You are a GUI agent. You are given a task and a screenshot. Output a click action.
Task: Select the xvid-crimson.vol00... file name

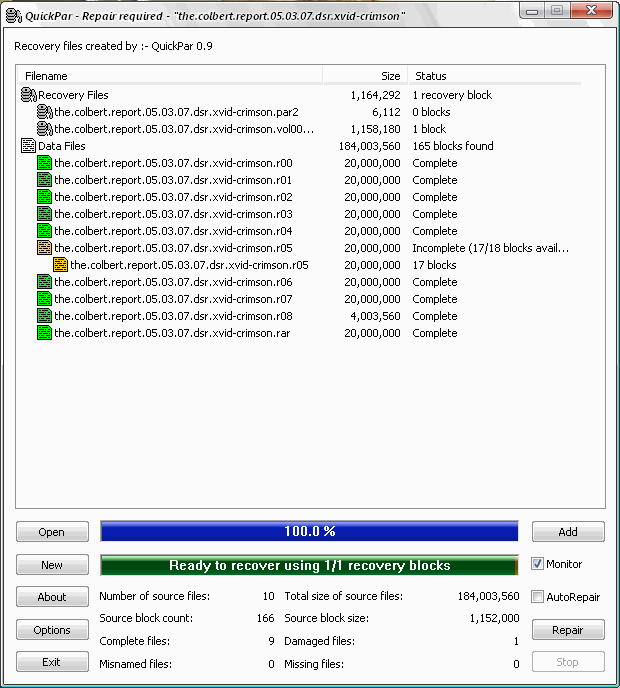coord(184,129)
